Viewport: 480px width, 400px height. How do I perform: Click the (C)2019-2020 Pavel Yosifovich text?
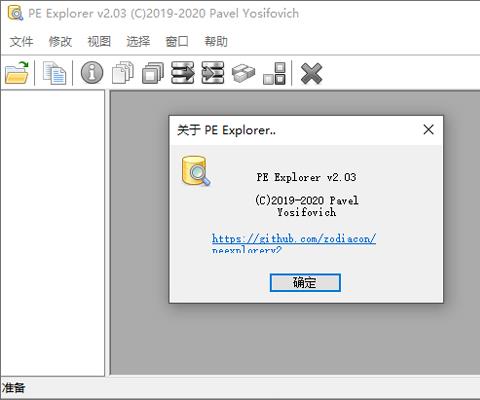[306, 206]
